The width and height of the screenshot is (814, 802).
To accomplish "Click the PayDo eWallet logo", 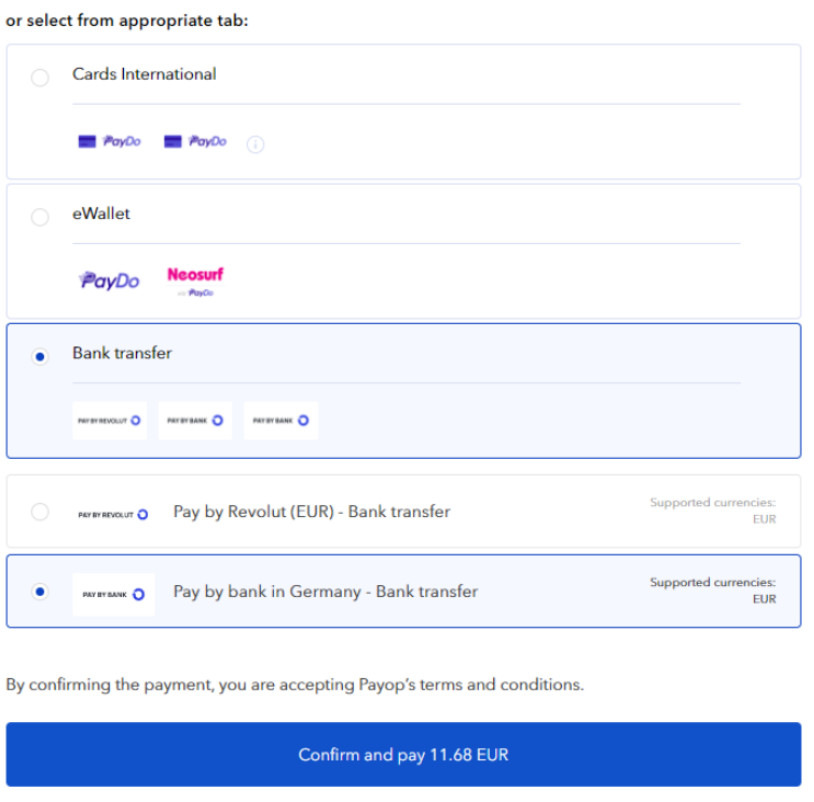I will 110,280.
